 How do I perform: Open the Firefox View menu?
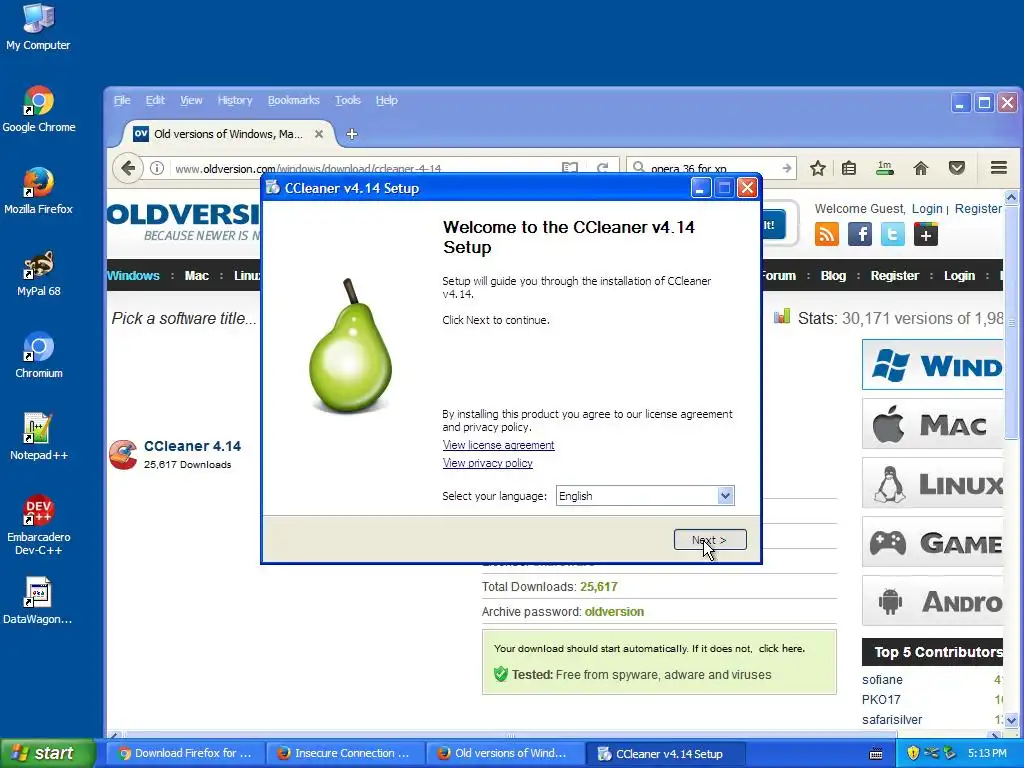[191, 100]
